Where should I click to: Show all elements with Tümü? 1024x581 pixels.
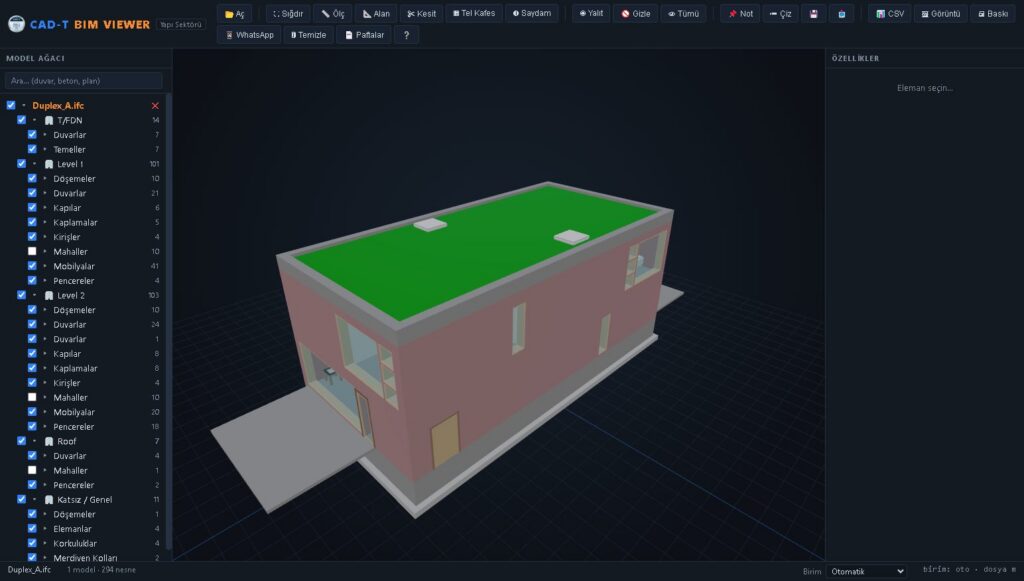pyautogui.click(x=683, y=14)
